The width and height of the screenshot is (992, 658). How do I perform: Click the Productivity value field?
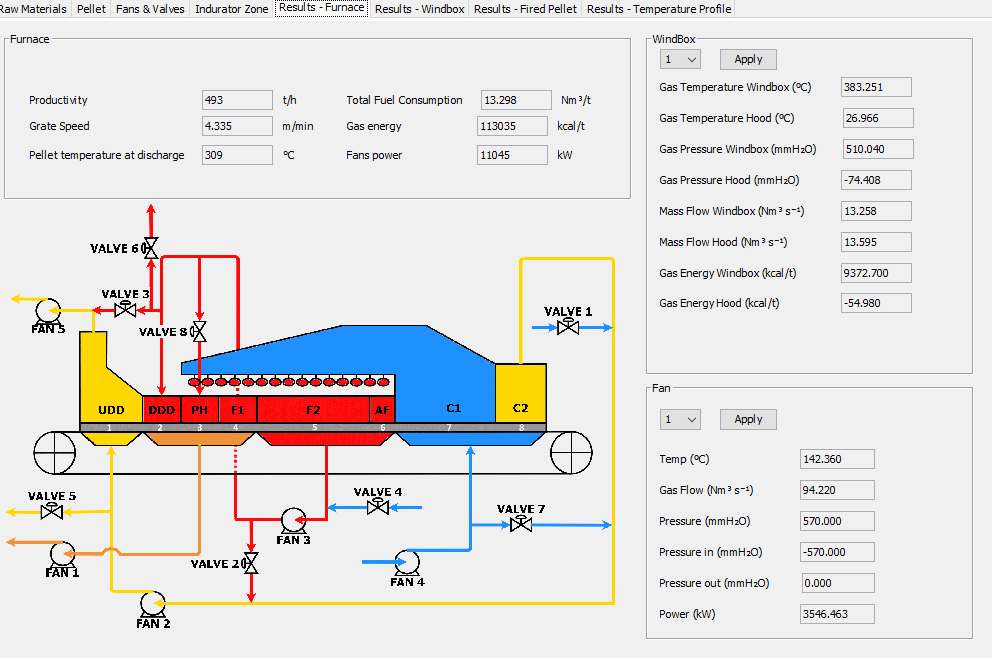[x=237, y=100]
